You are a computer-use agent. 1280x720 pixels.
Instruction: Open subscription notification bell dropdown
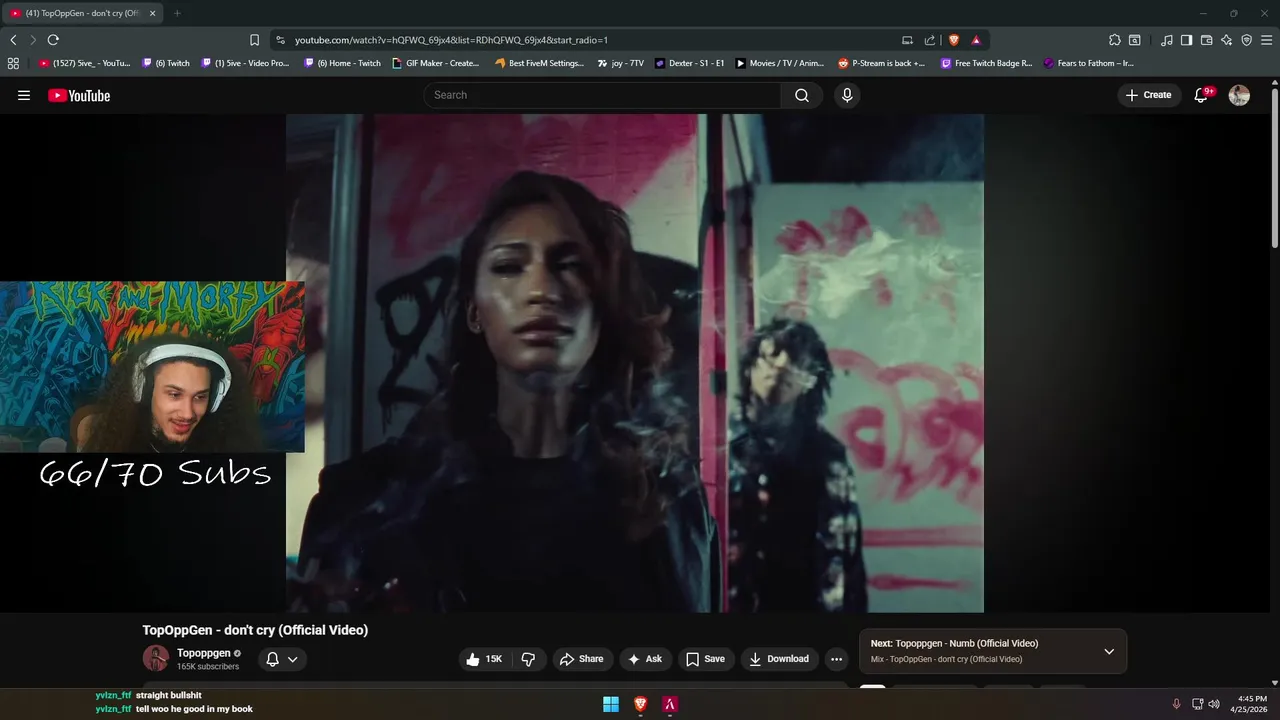[282, 659]
